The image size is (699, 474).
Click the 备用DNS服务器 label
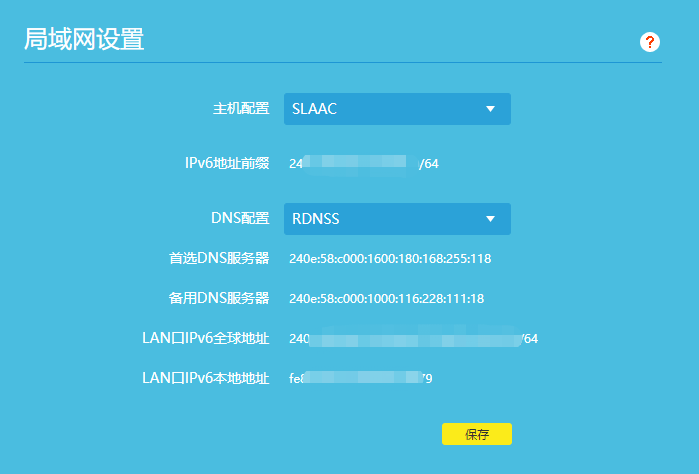pos(219,298)
